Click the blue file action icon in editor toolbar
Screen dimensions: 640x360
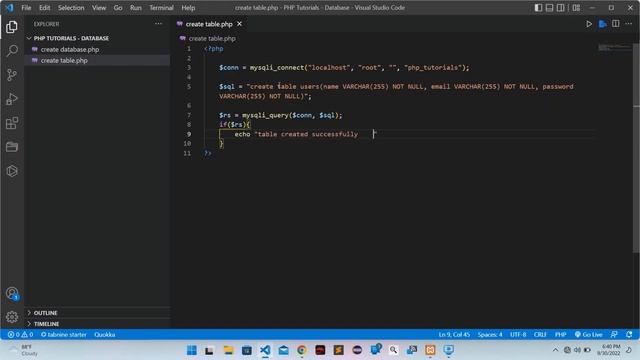coord(602,24)
